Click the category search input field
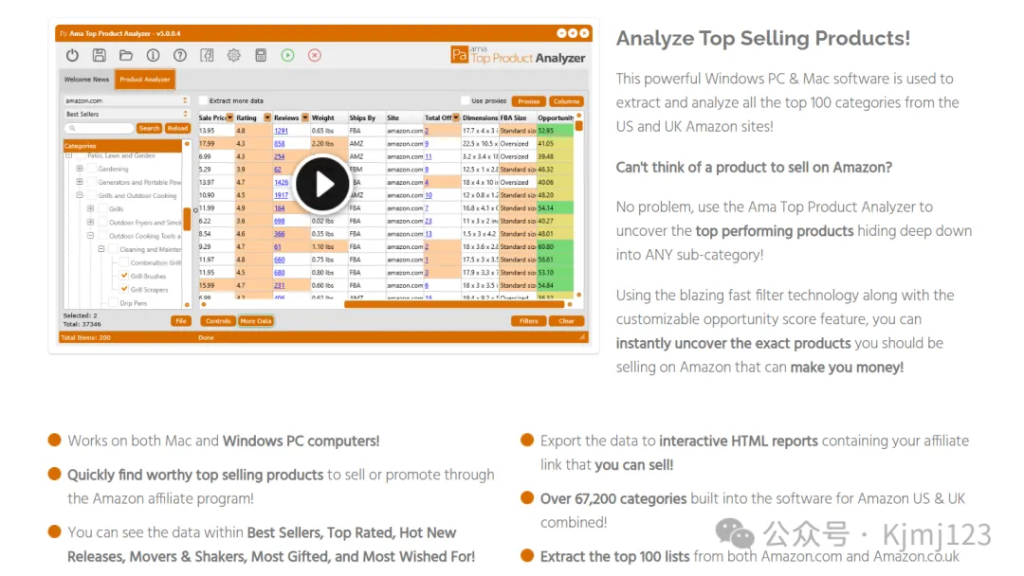Viewport: 1024px width, 576px height. 99,129
